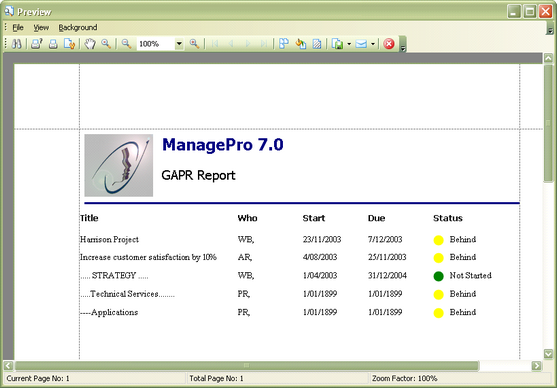Click the horizontal scrollbar thumb
This screenshot has height=388, width=557.
tap(247, 365)
